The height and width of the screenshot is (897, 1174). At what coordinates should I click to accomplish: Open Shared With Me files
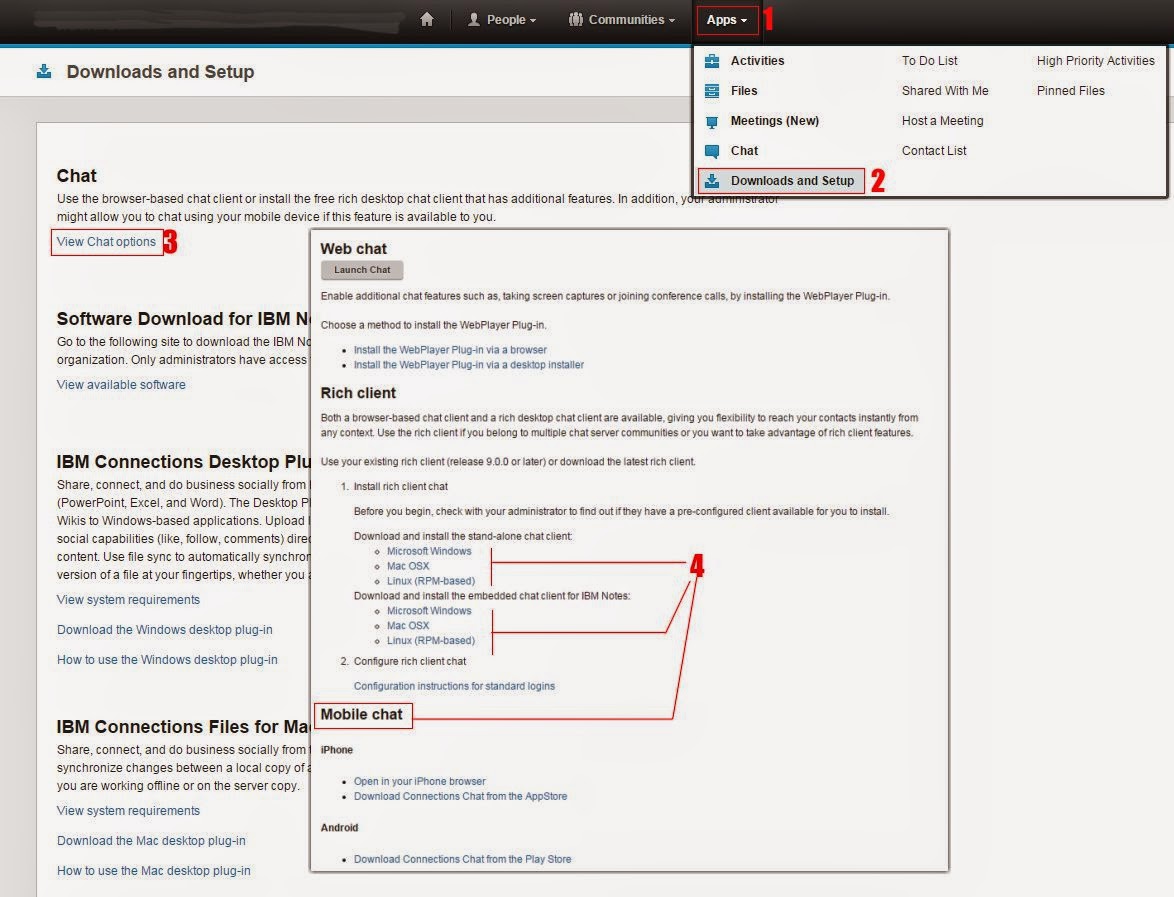945,91
